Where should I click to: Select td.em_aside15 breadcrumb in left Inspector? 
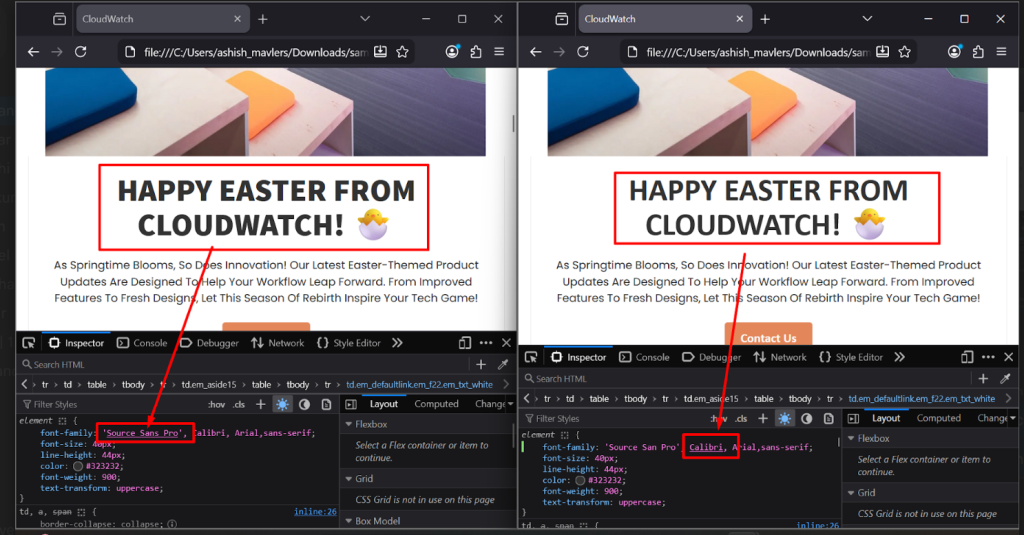coord(209,385)
